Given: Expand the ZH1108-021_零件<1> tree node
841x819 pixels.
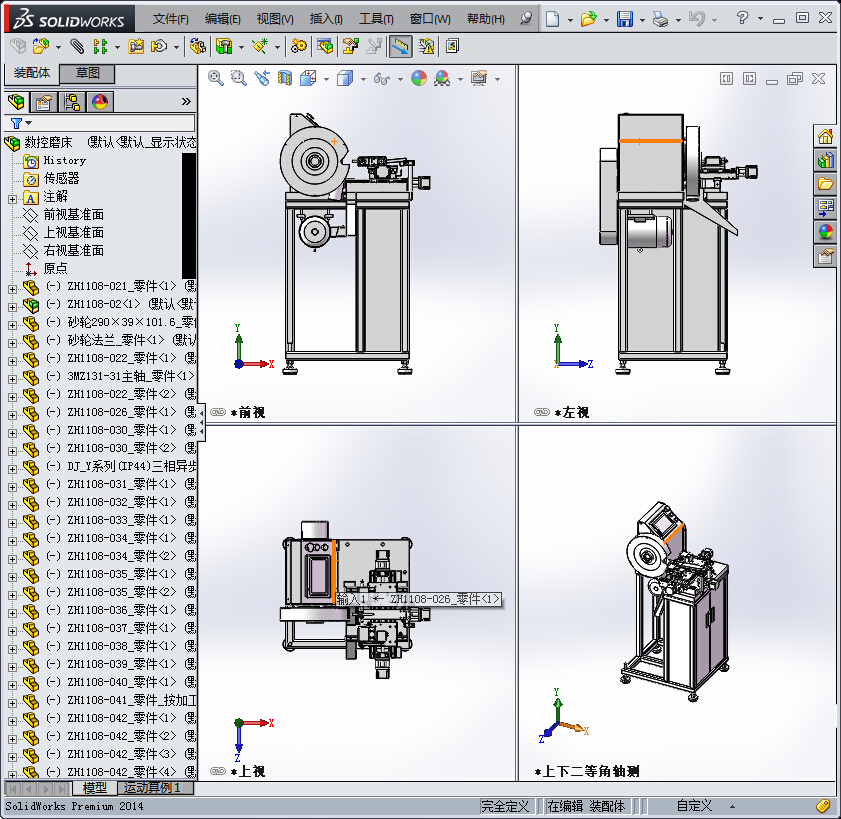Looking at the screenshot, I should pyautogui.click(x=12, y=289).
